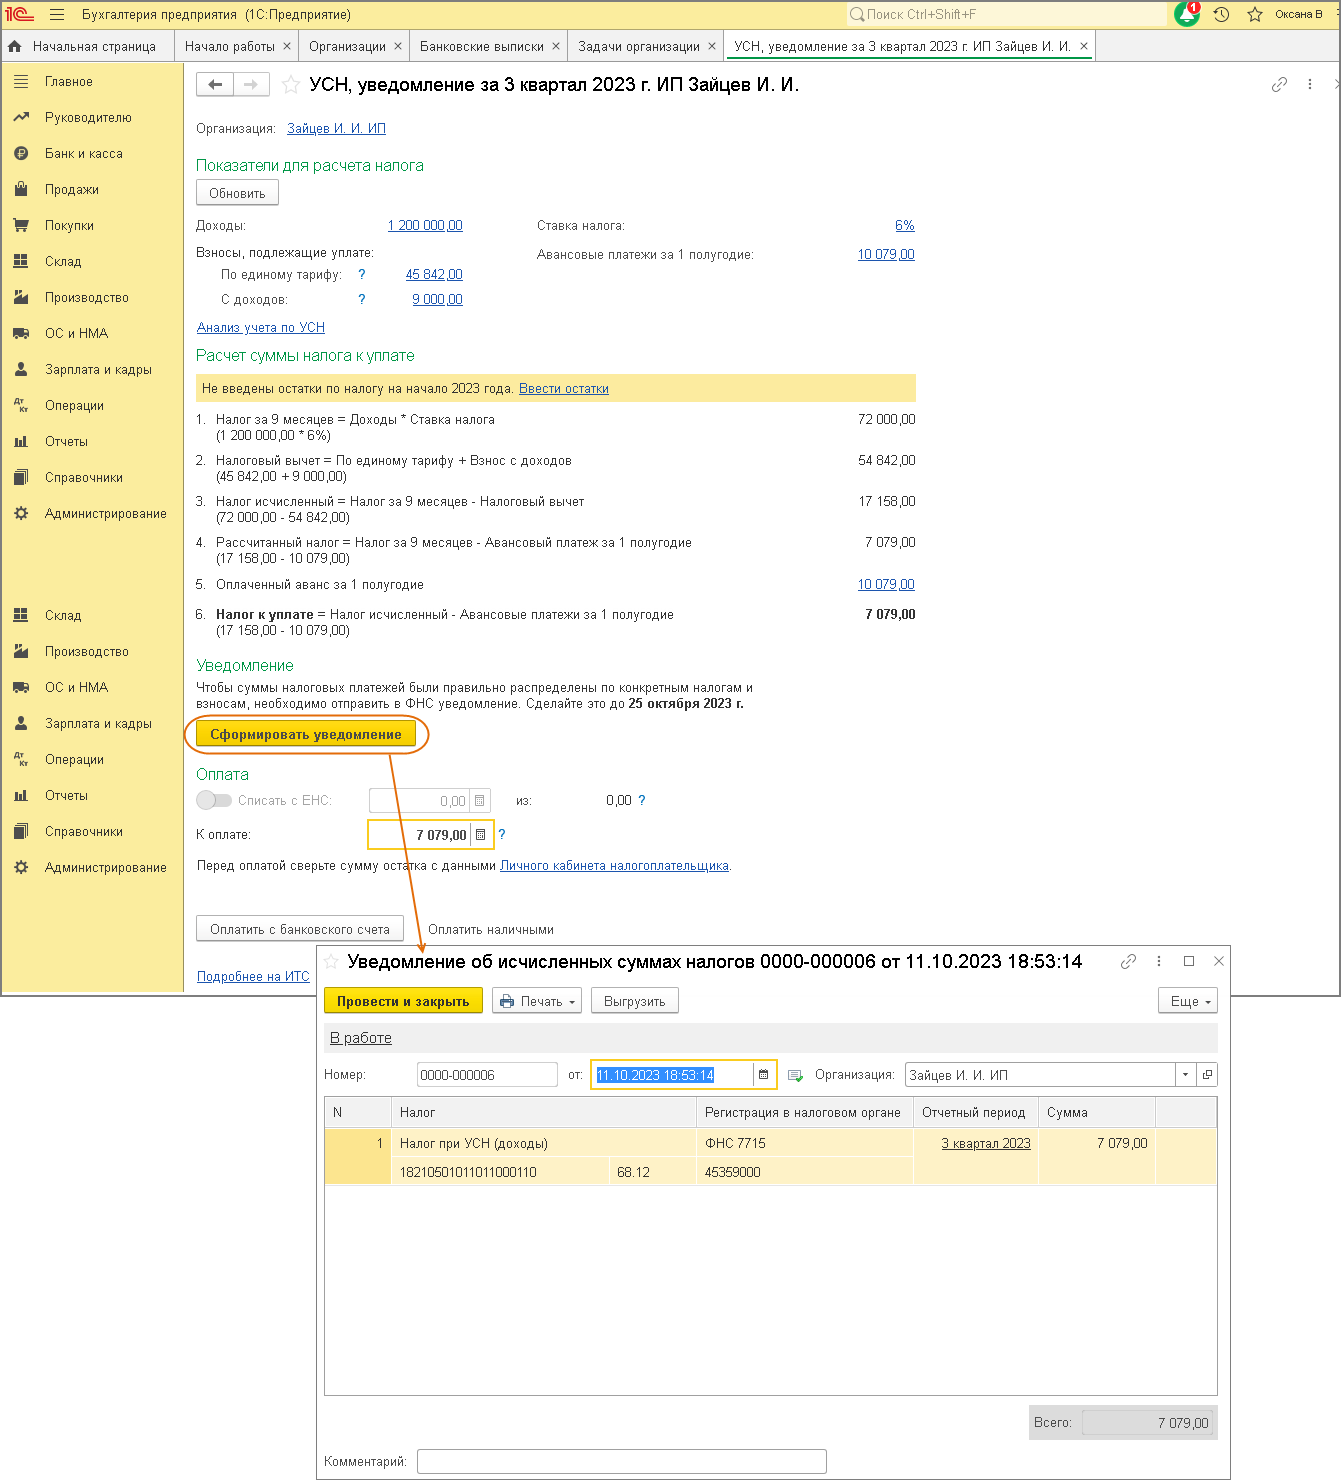Expand the Организация dropdown arrow in dialog

click(1186, 1075)
